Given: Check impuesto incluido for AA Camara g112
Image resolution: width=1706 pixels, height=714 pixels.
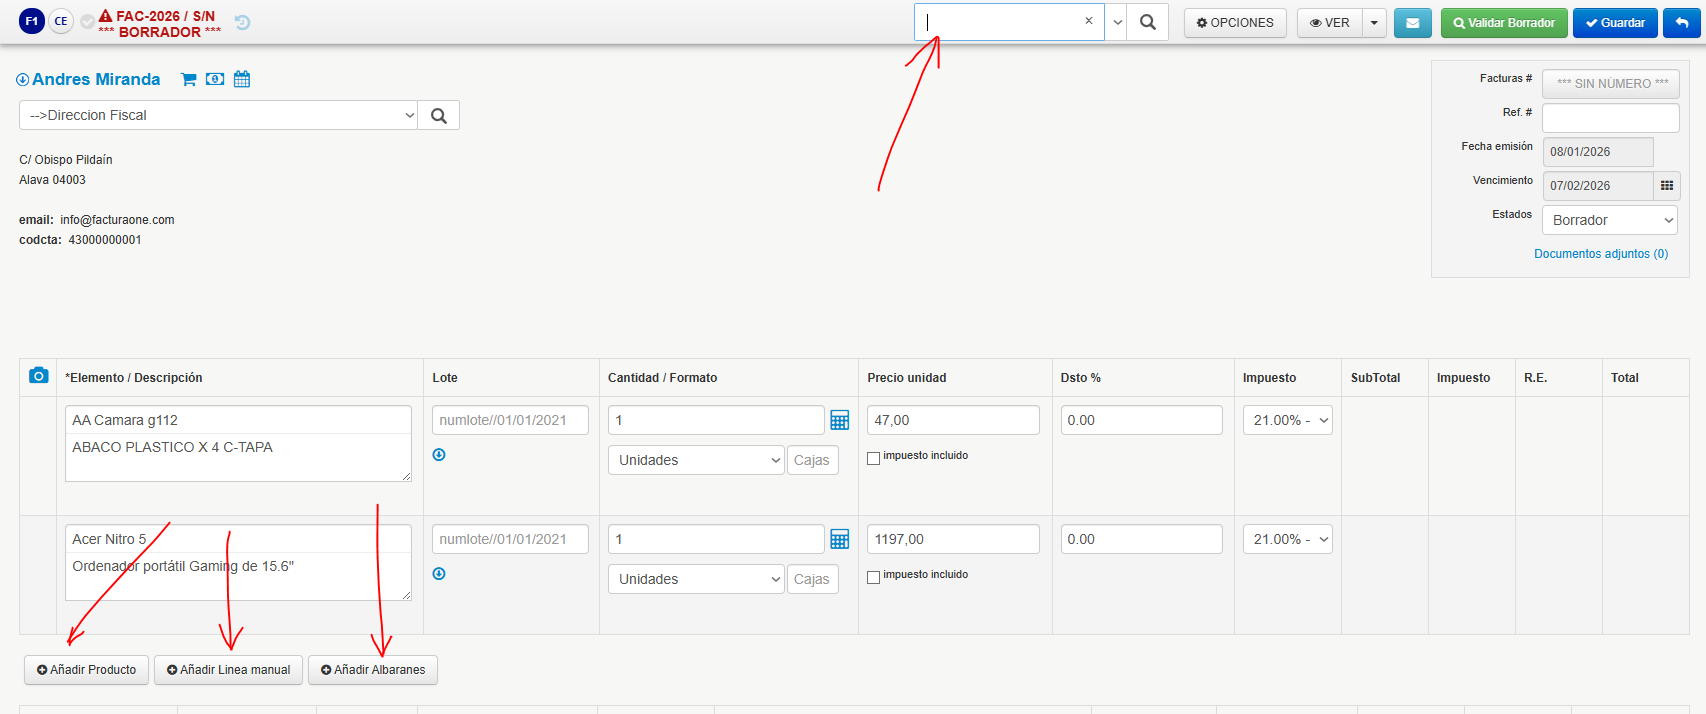Looking at the screenshot, I should click(x=874, y=458).
